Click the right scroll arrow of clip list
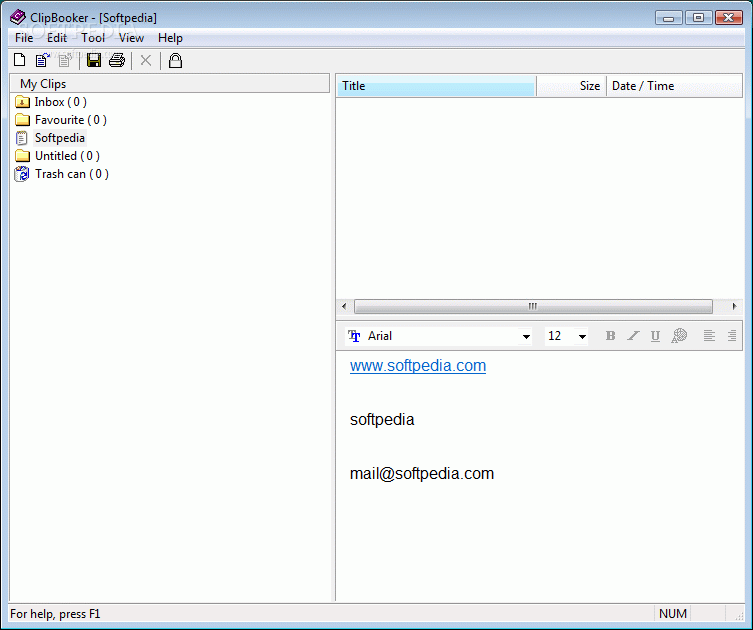This screenshot has height=630, width=753. (x=734, y=306)
